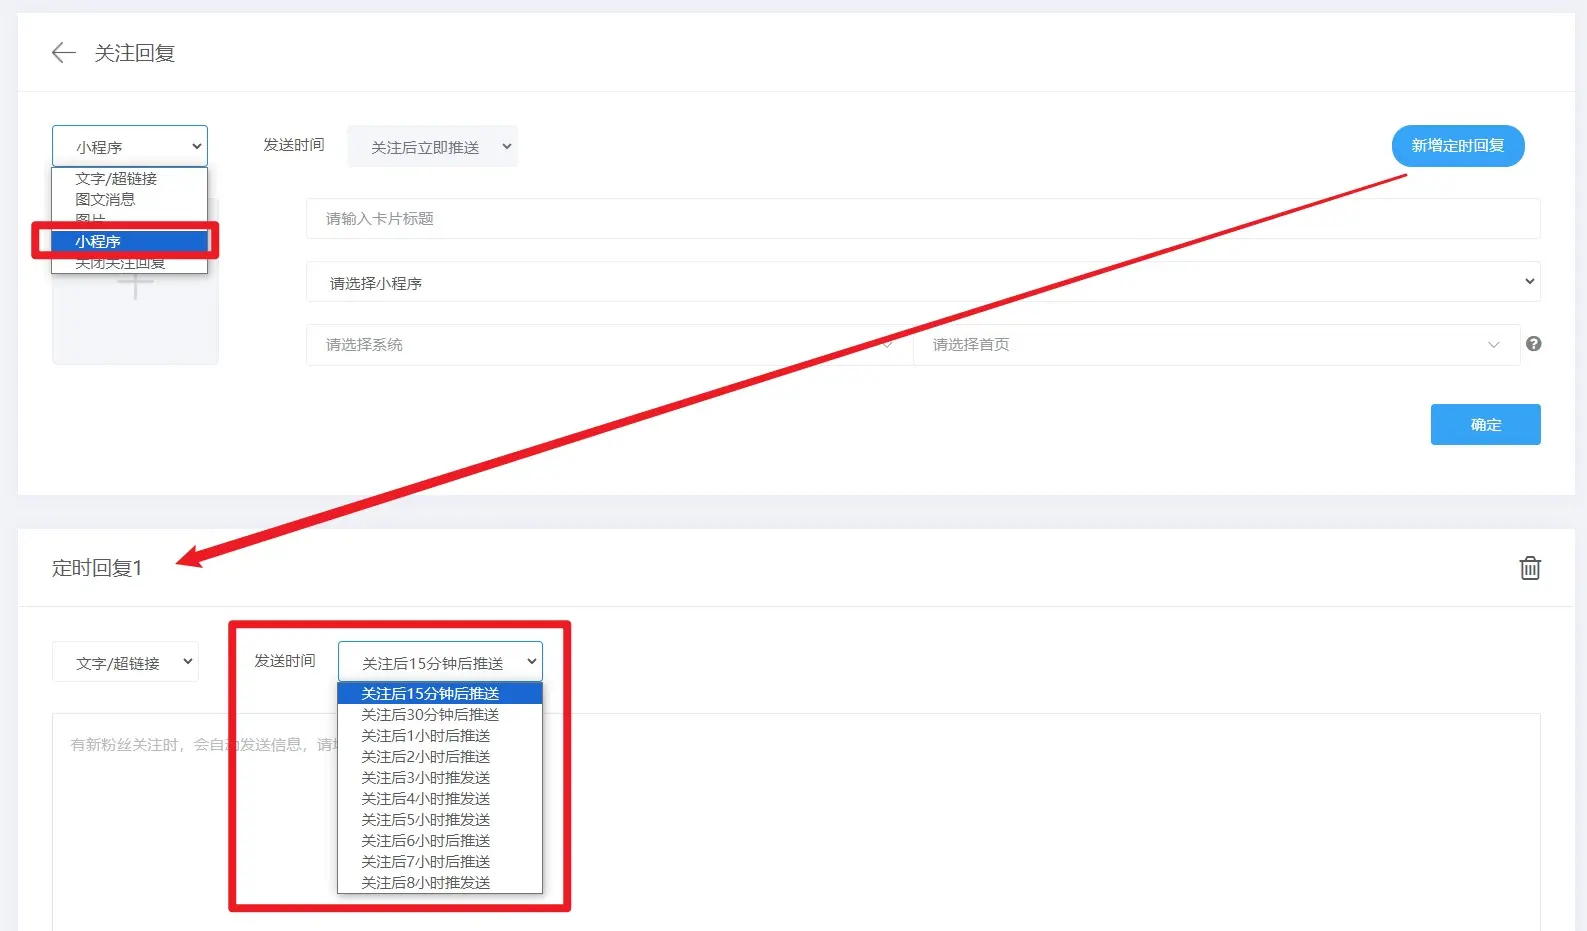This screenshot has height=931, width=1587.
Task: Expand the 请选择首页 dropdown
Action: (1215, 345)
